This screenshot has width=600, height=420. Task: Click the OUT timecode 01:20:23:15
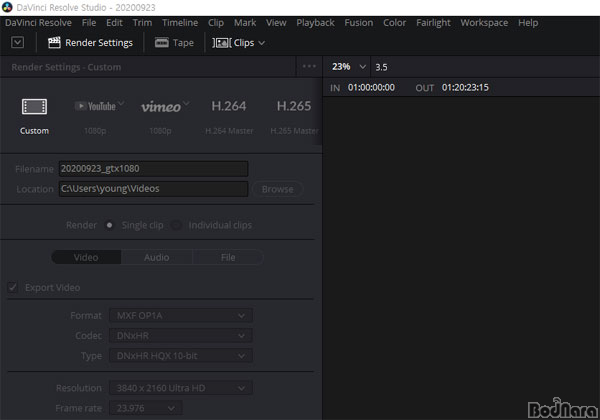coord(465,88)
